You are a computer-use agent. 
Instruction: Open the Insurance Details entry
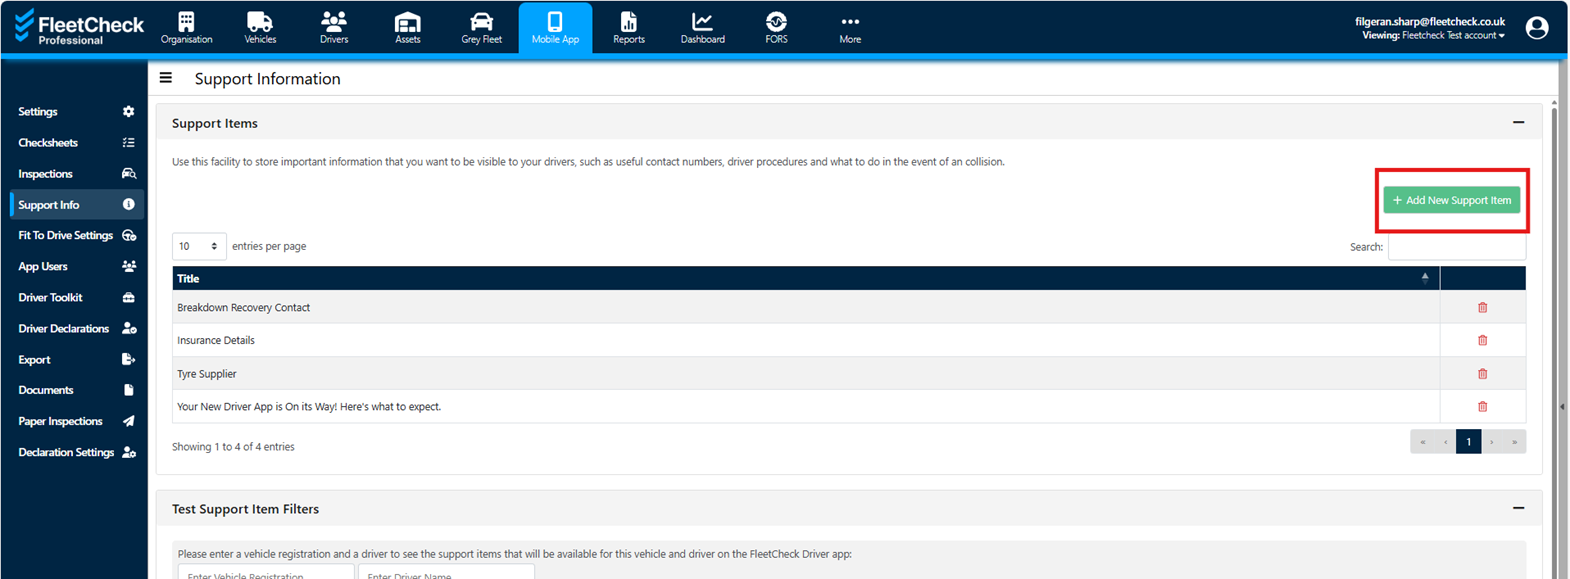(216, 341)
